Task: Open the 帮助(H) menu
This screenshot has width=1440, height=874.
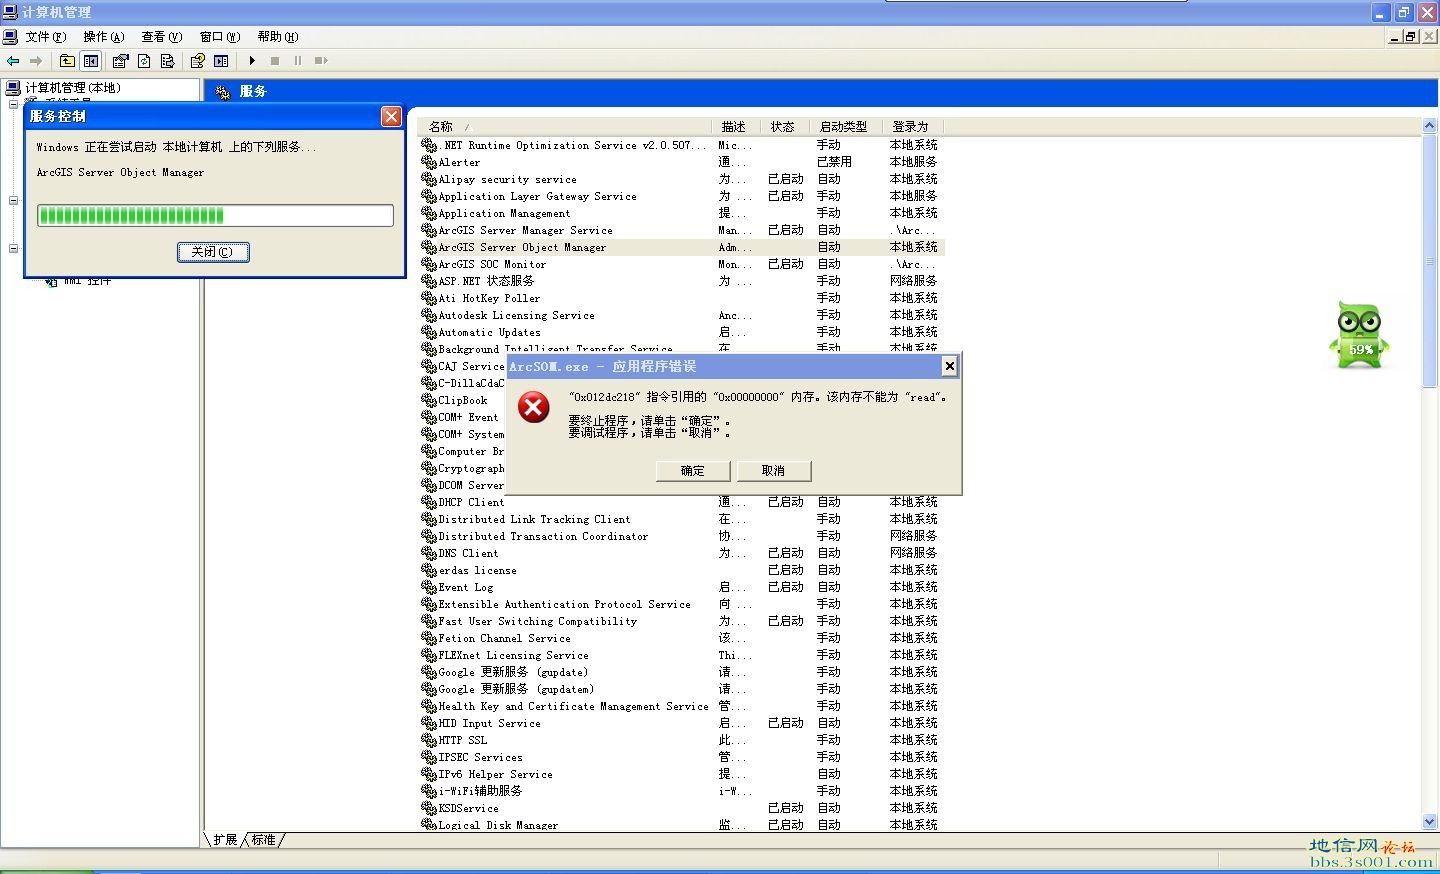Action: click(278, 37)
